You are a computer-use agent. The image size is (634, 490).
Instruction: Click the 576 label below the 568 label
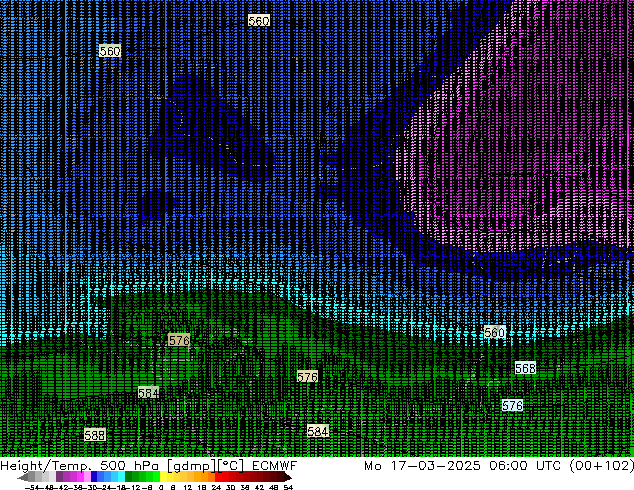(x=512, y=405)
